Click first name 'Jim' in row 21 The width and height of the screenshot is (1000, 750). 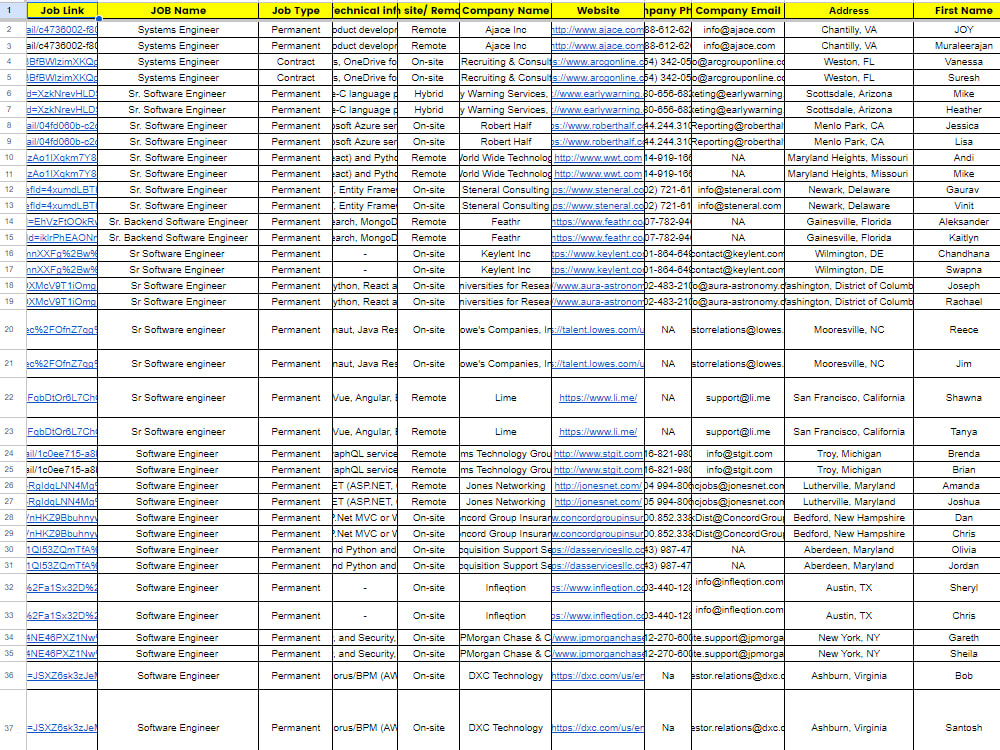tap(963, 364)
